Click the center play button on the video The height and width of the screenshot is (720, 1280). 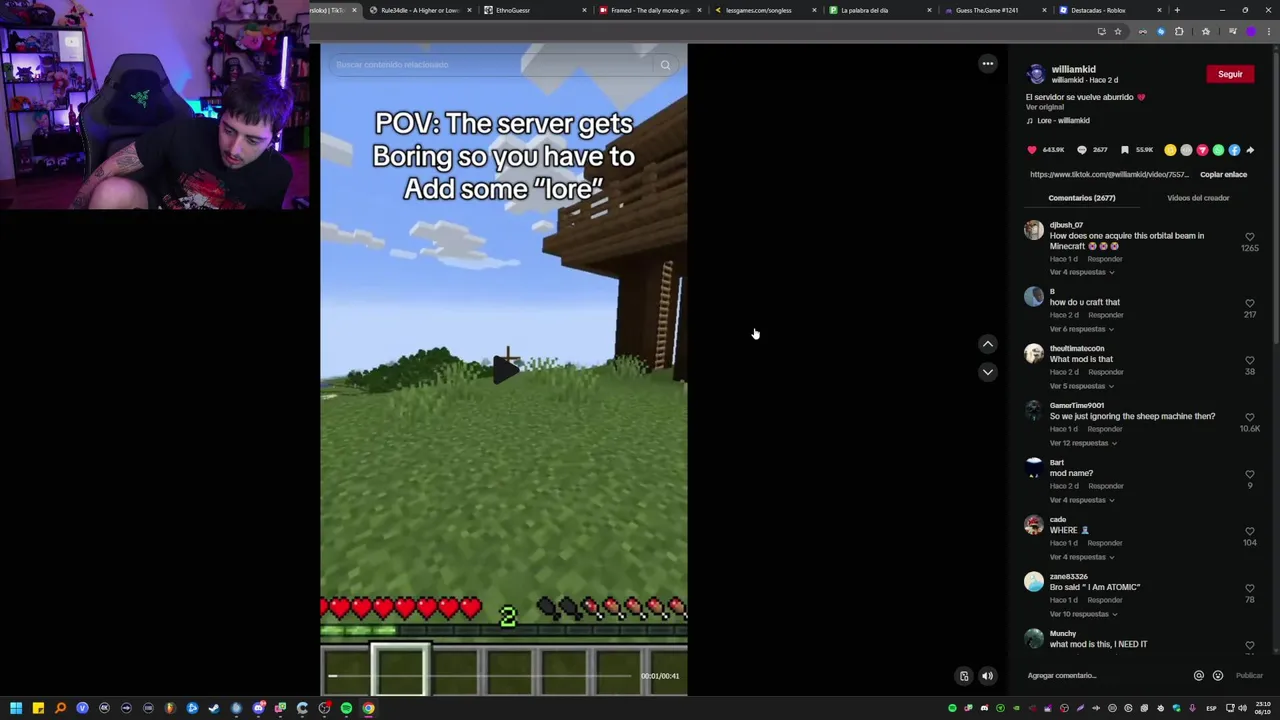pyautogui.click(x=504, y=369)
